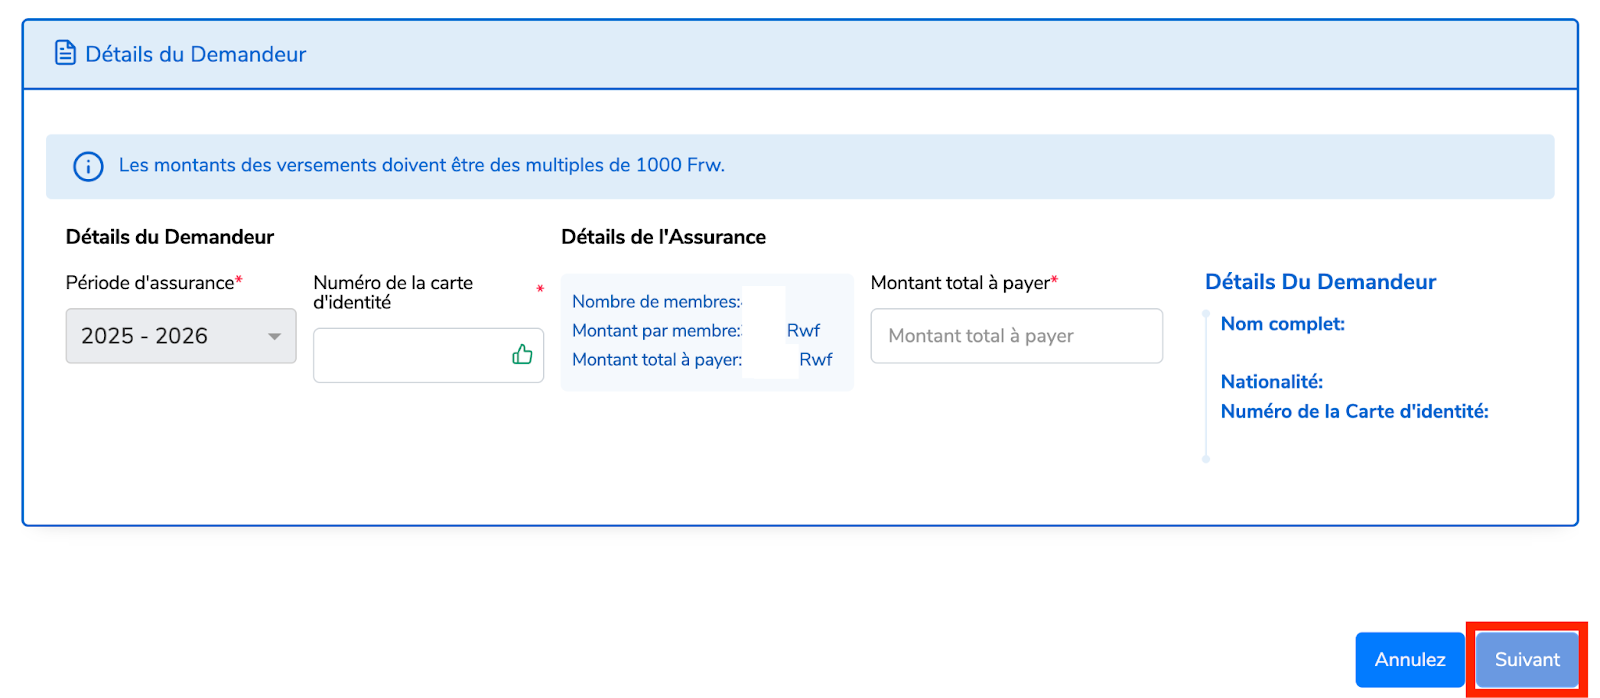Viewport: 1600px width, 698px height.
Task: Click the Nationalité label
Action: pyautogui.click(x=1272, y=382)
